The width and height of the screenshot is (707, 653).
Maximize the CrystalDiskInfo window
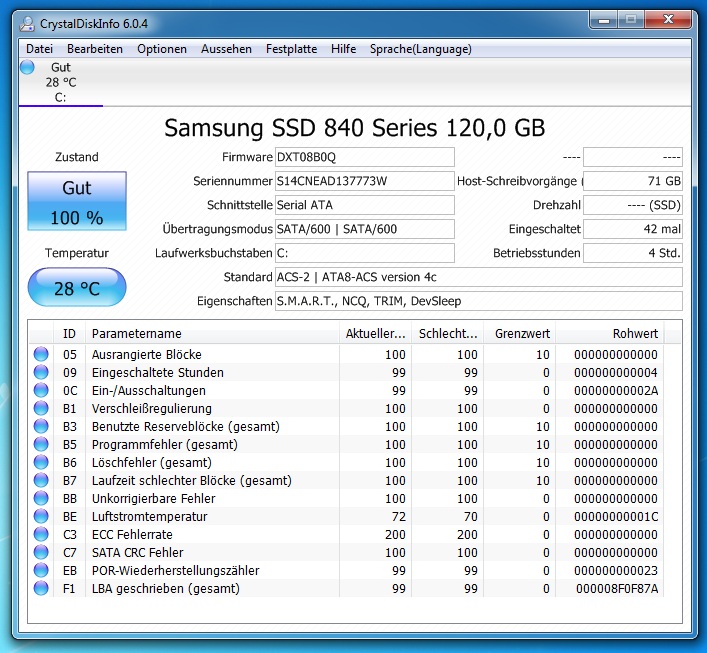tap(631, 20)
